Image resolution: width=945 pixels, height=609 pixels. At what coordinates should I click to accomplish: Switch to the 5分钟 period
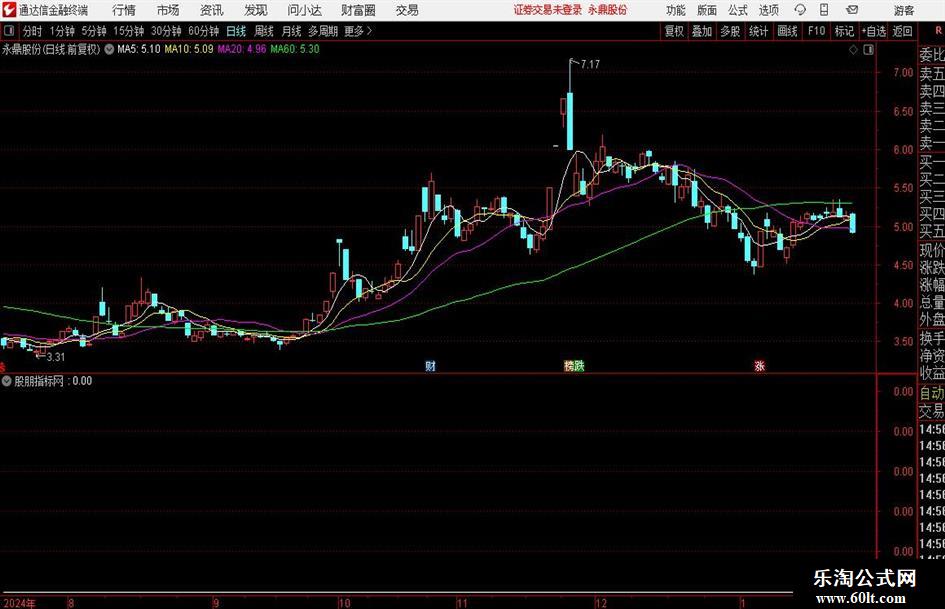pos(94,31)
